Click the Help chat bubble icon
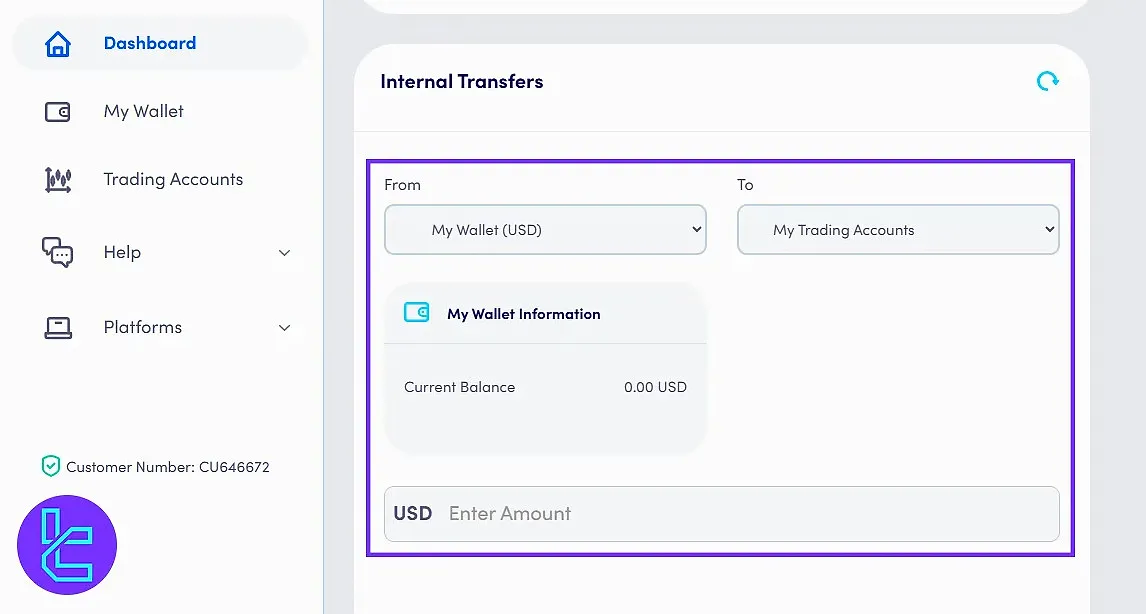 click(58, 252)
